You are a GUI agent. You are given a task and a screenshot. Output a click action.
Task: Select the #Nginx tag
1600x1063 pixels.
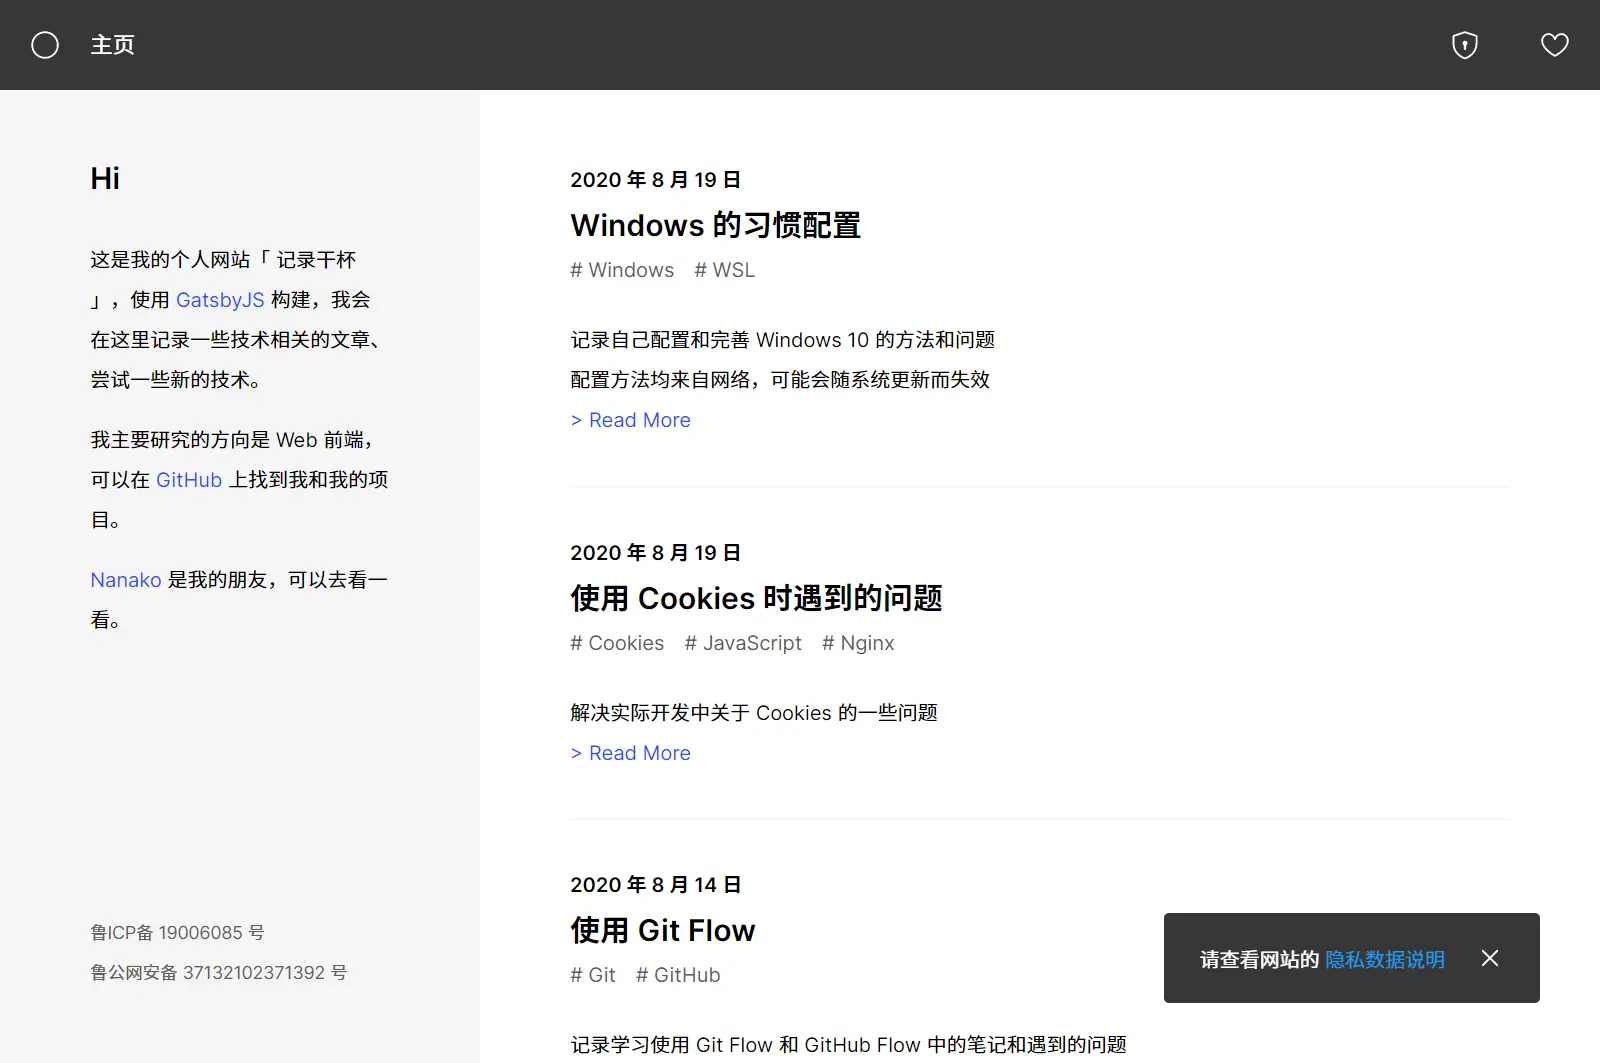[x=858, y=643]
